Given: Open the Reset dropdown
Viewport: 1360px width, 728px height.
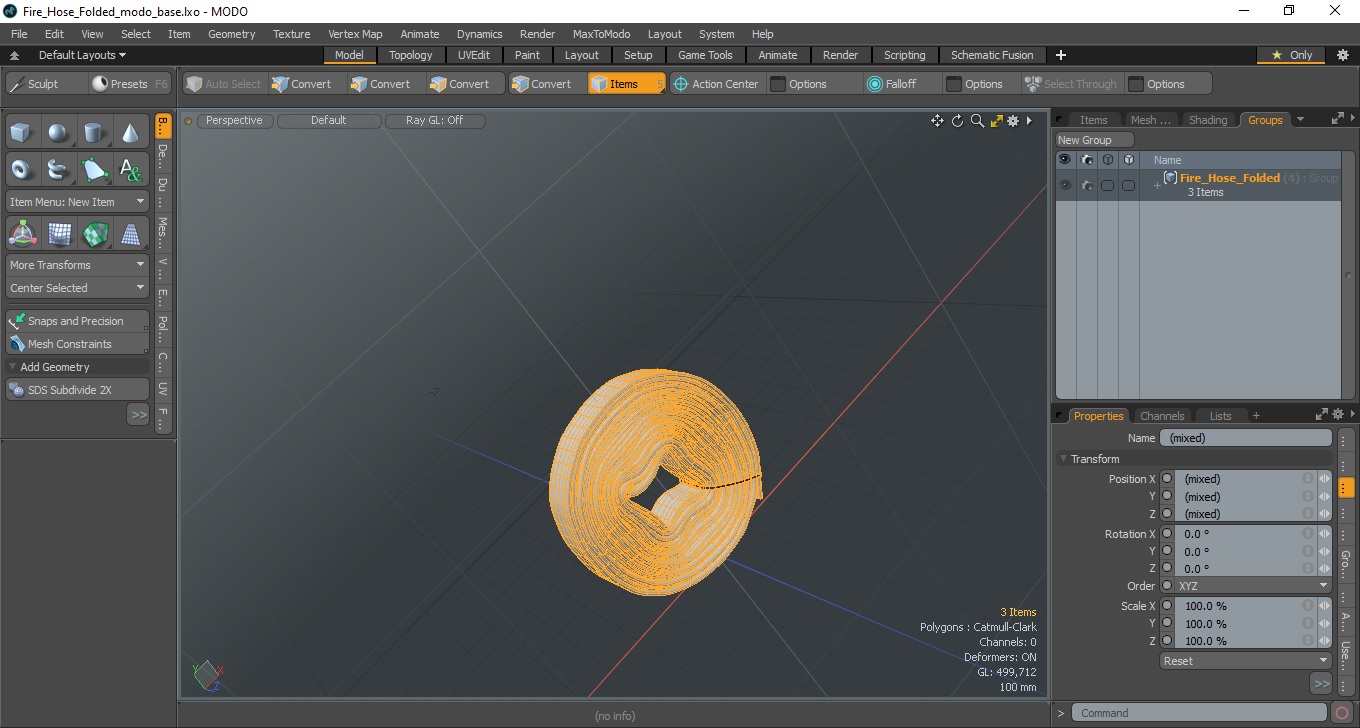Looking at the screenshot, I should tap(1245, 661).
